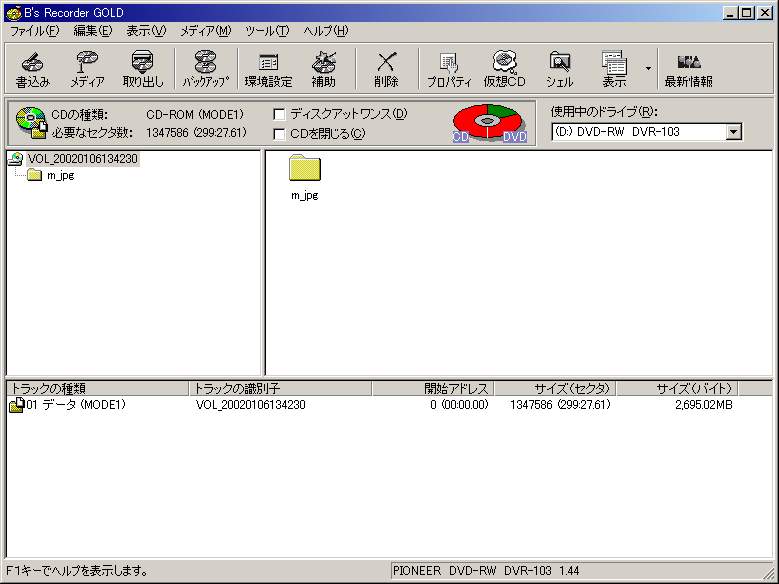Viewport: 779px width, 584px height.
Task: Click the サイズ(セクタ) column header
Action: point(555,389)
